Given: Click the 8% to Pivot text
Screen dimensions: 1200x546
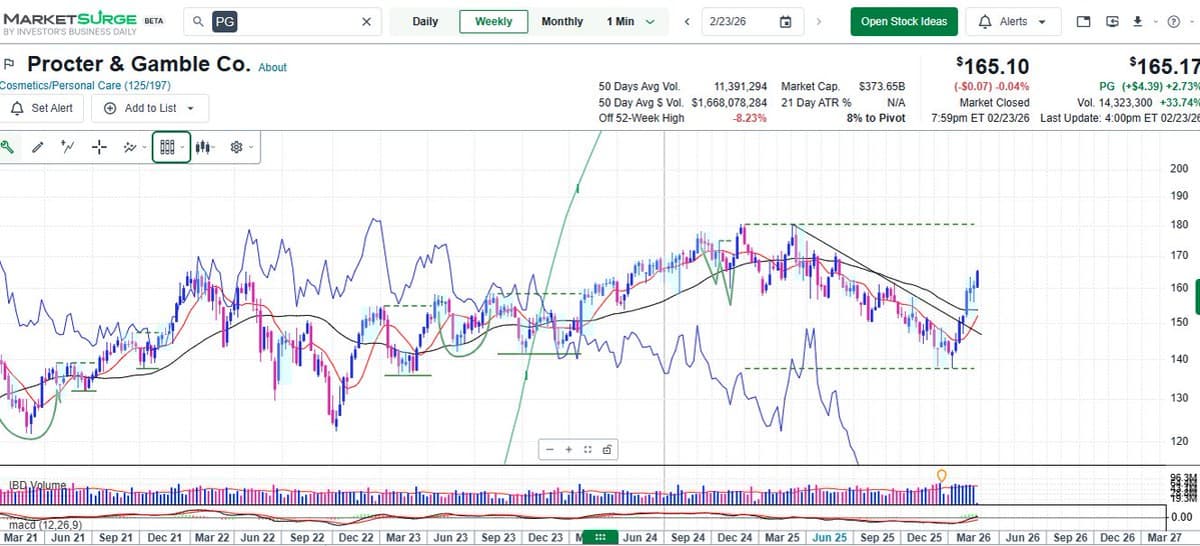Looking at the screenshot, I should [875, 118].
